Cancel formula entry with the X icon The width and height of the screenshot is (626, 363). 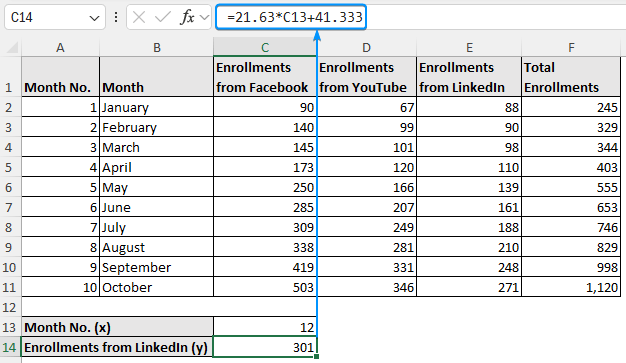click(x=139, y=17)
